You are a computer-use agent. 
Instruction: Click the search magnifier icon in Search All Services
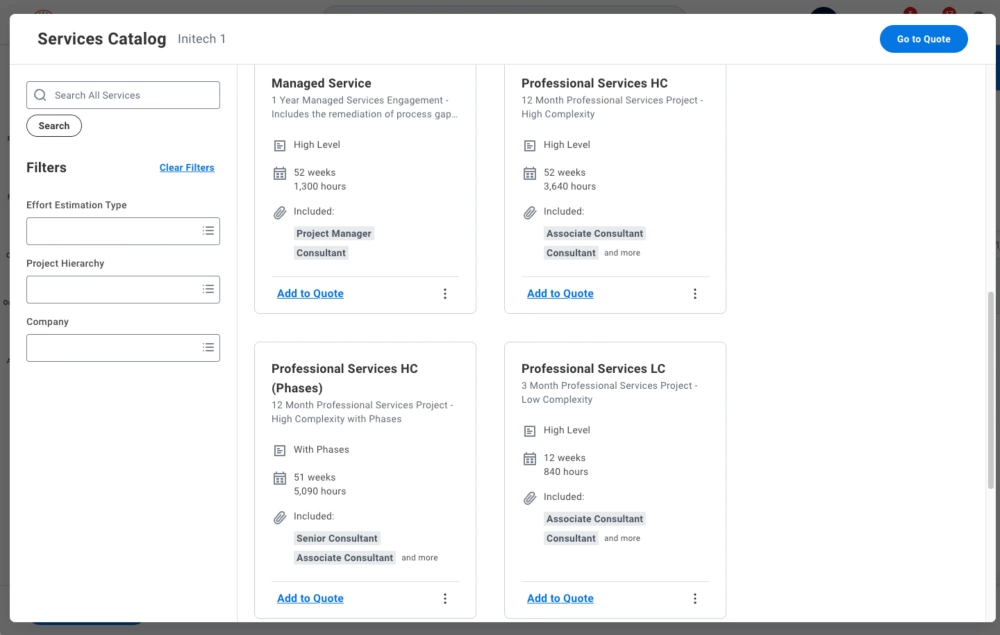[x=40, y=95]
